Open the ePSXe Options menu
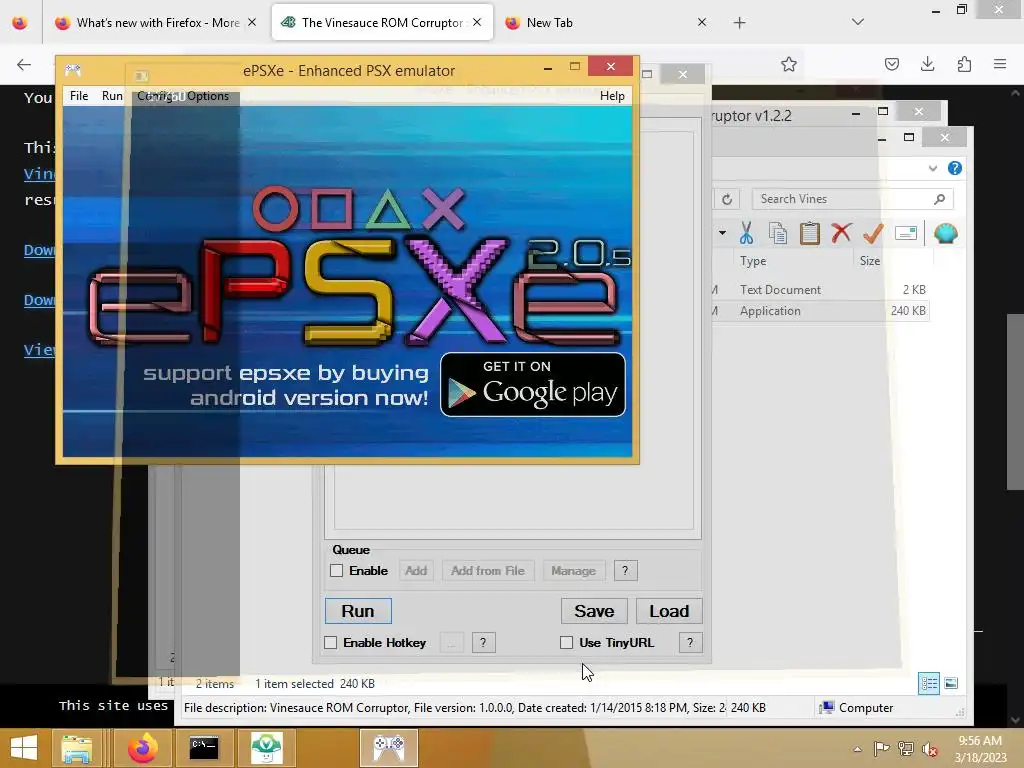 point(208,96)
